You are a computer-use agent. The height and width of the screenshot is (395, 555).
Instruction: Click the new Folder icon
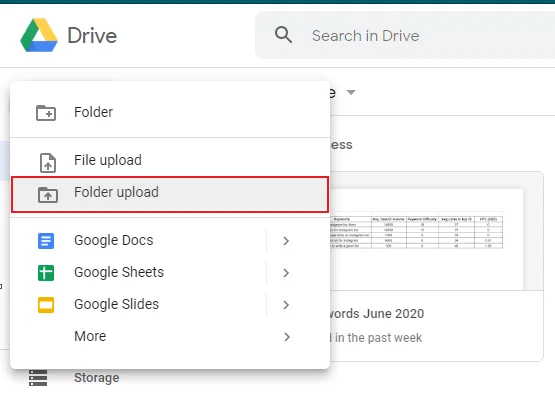pyautogui.click(x=46, y=113)
